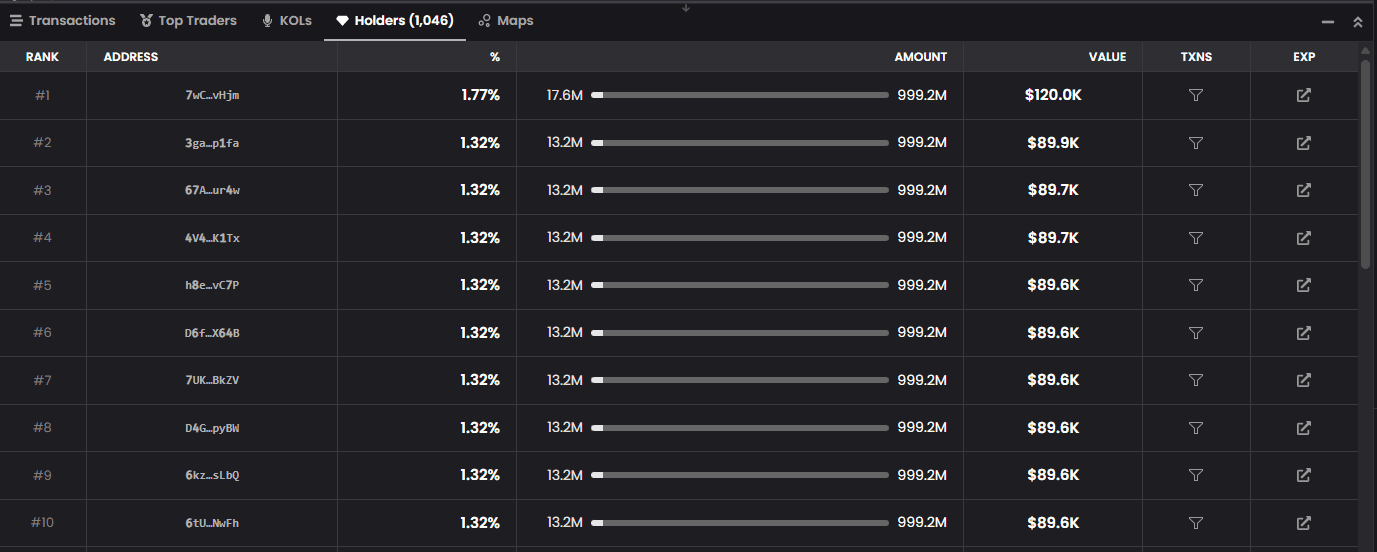Open holder address h8e…vC7P
Screen dimensions: 1377x552
[212, 285]
